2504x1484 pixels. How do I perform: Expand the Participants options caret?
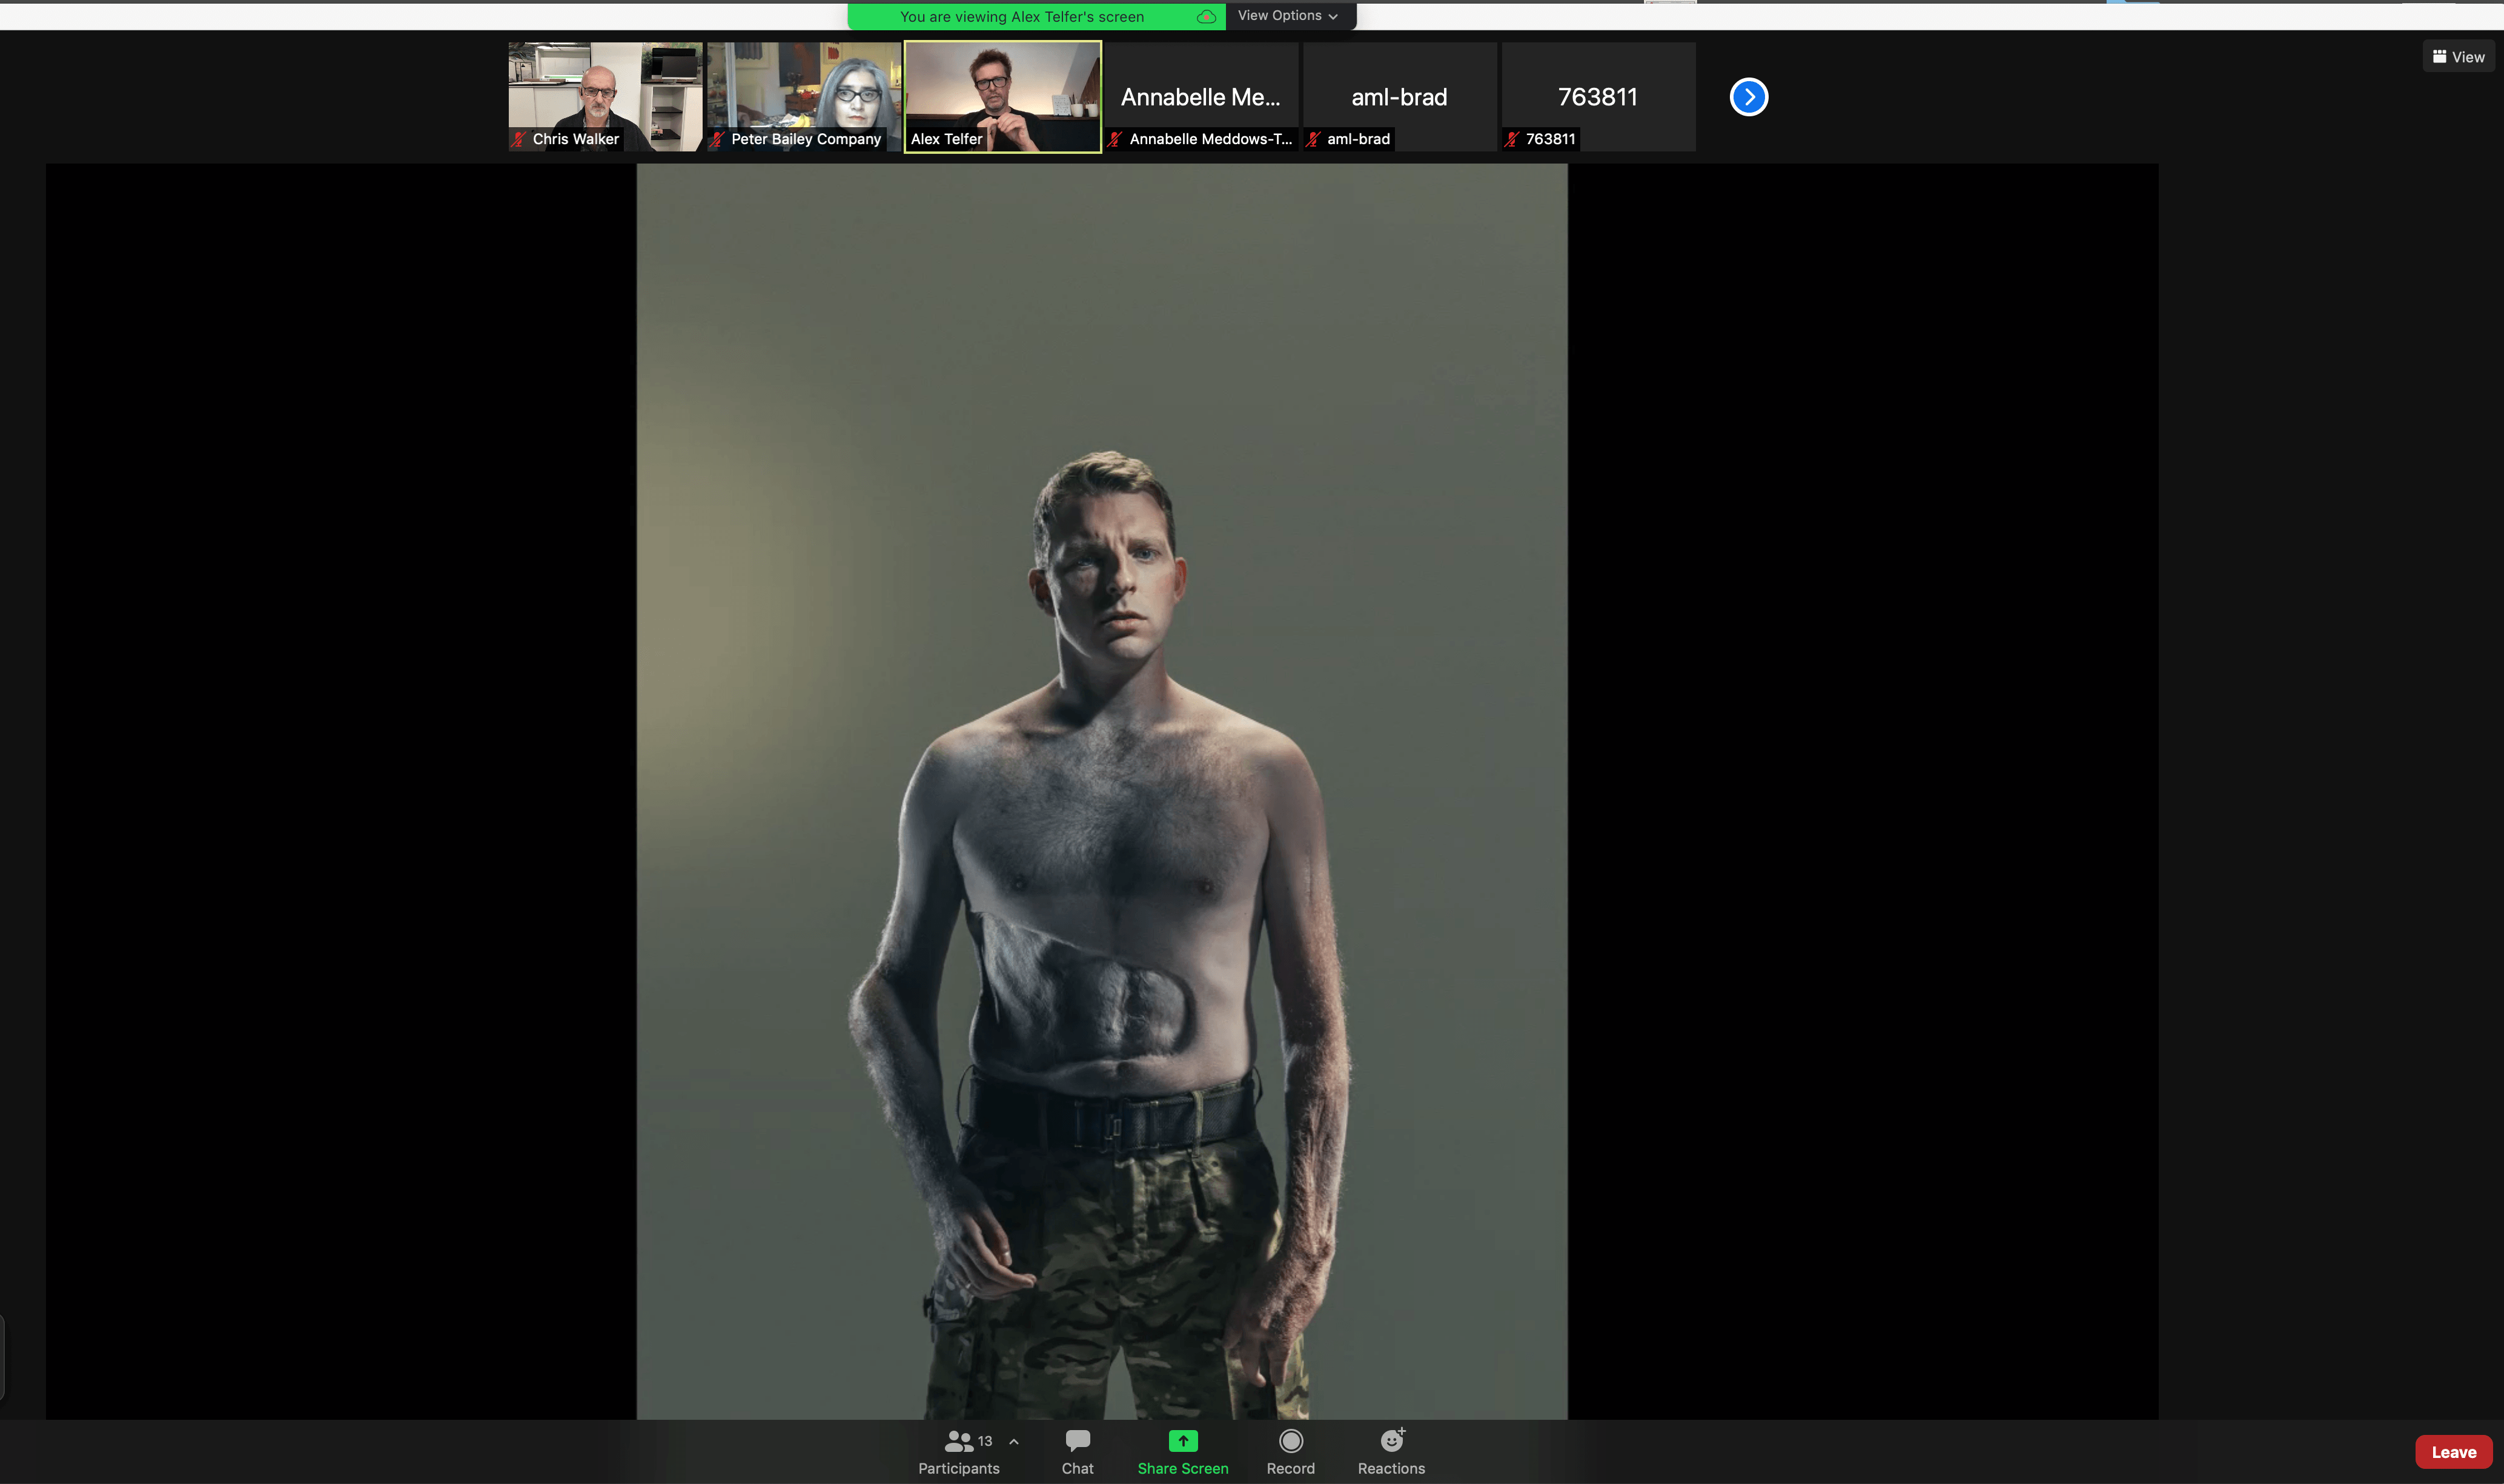(1014, 1441)
